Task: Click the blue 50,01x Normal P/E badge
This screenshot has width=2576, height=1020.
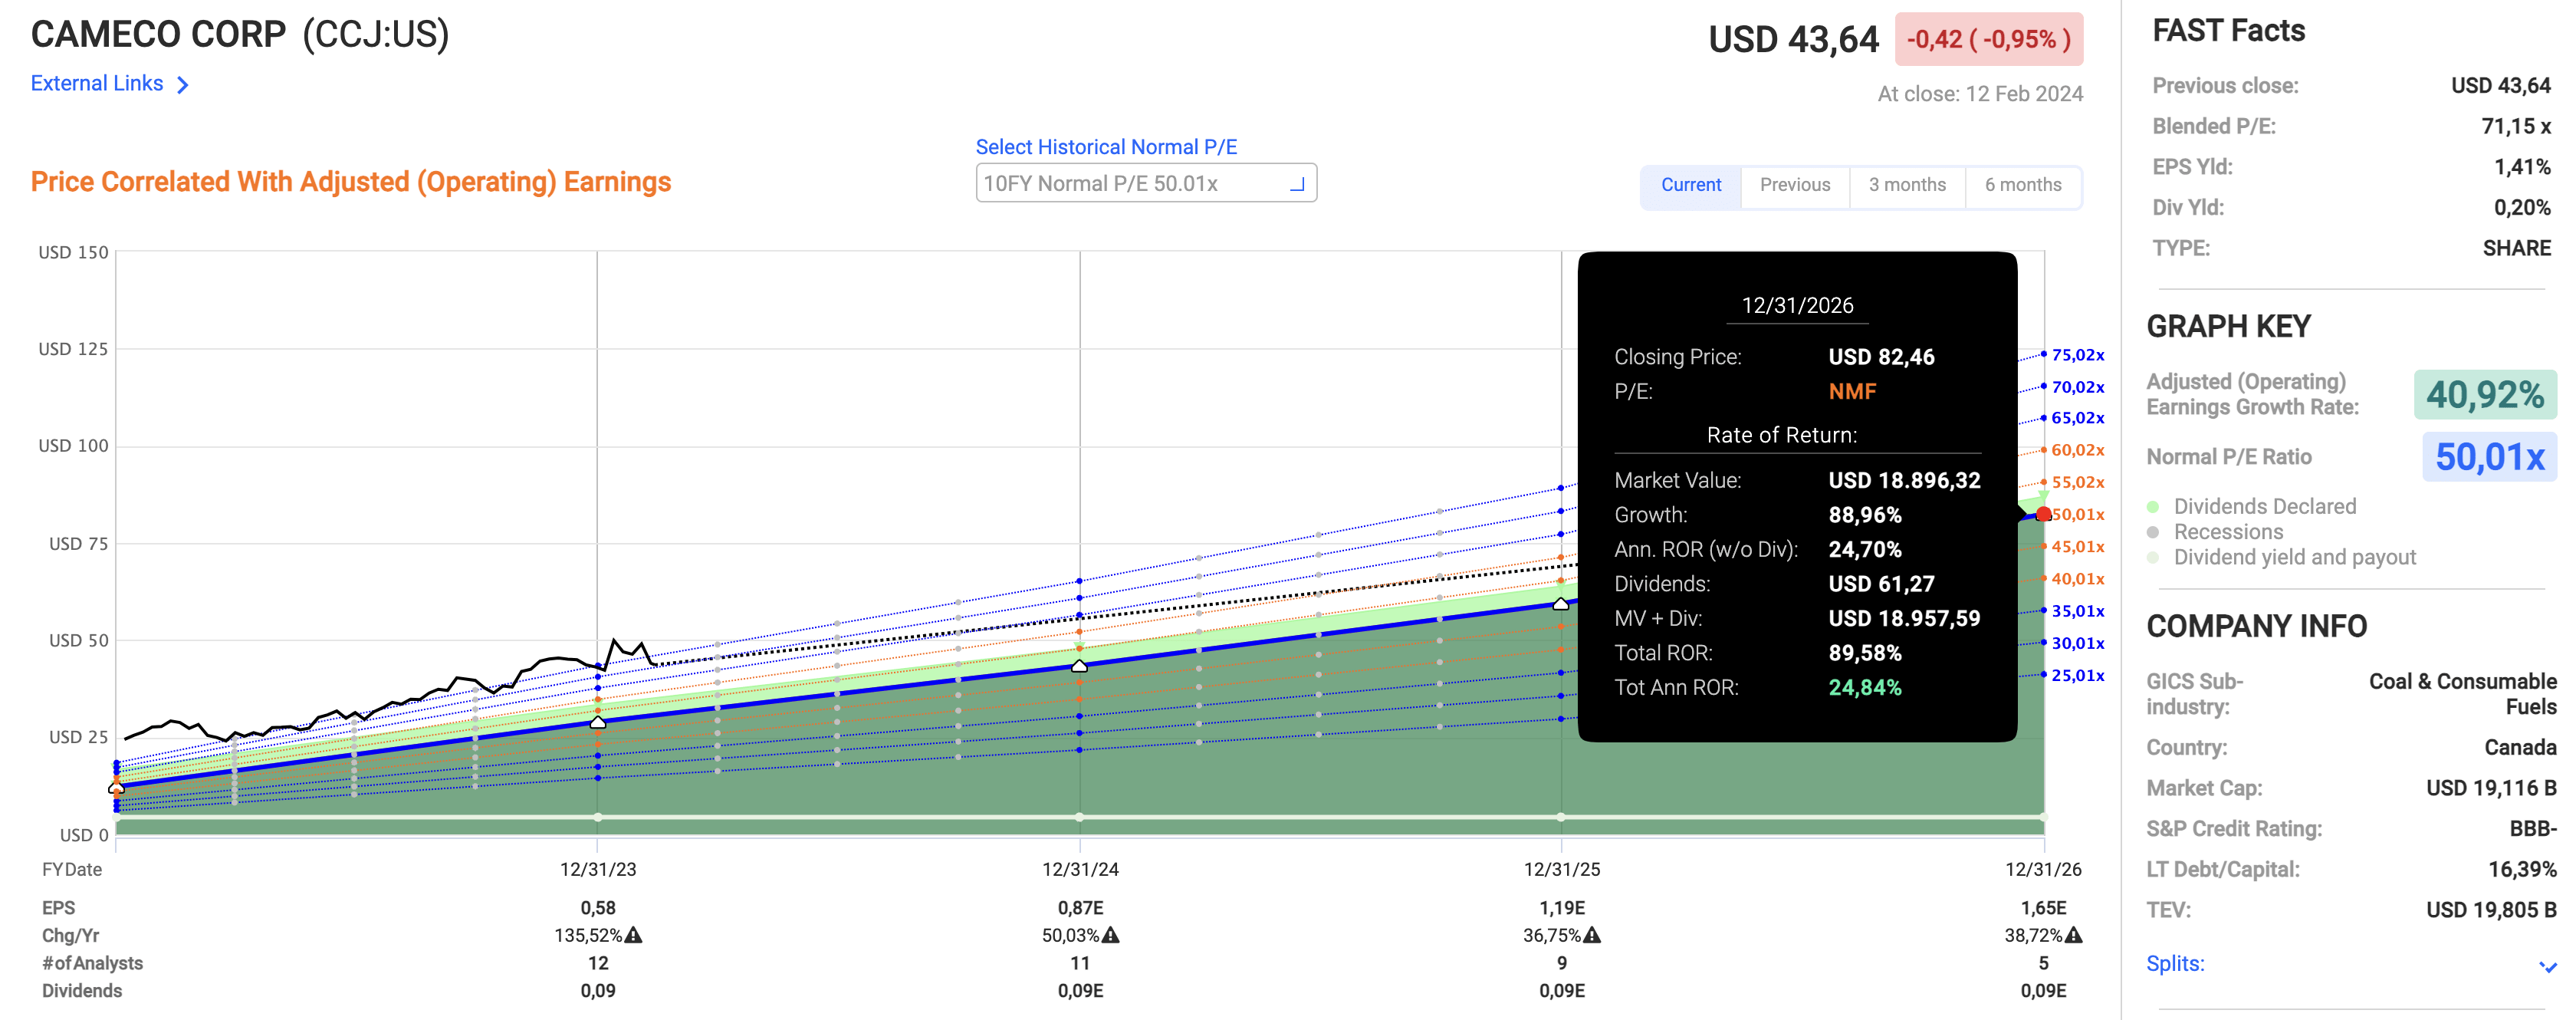Action: pos(2489,457)
